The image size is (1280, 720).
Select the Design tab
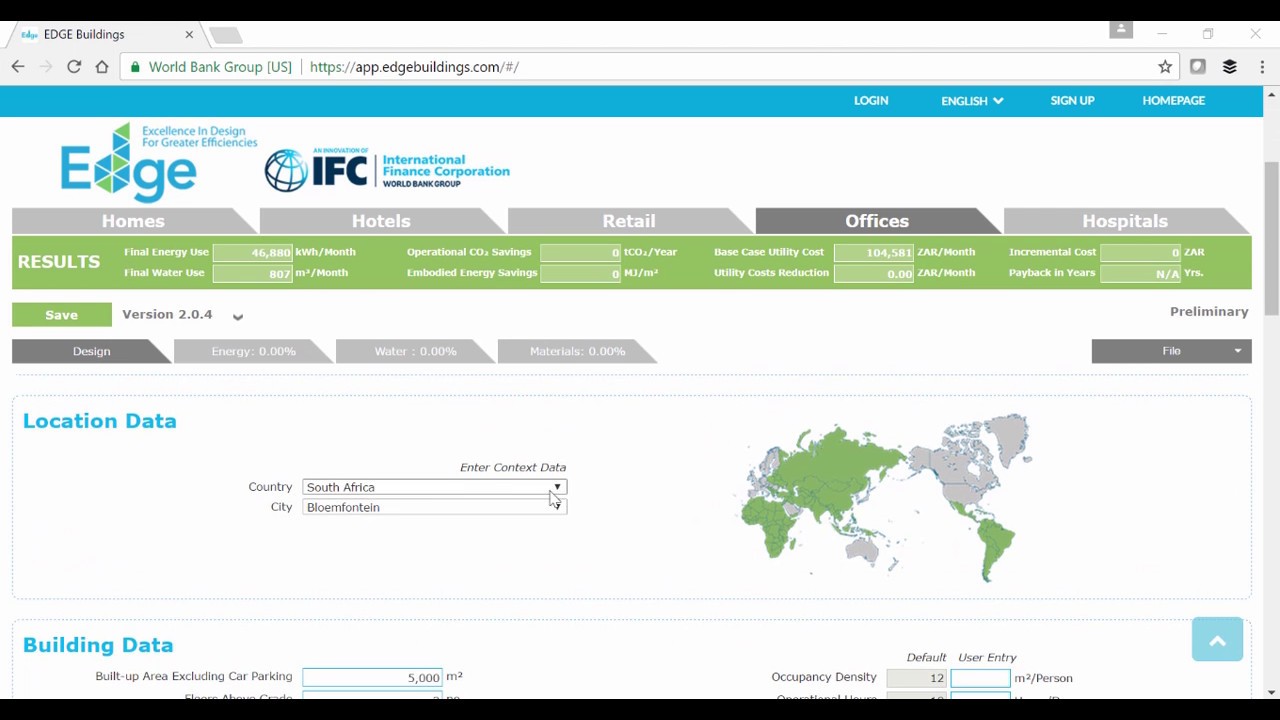coord(91,351)
